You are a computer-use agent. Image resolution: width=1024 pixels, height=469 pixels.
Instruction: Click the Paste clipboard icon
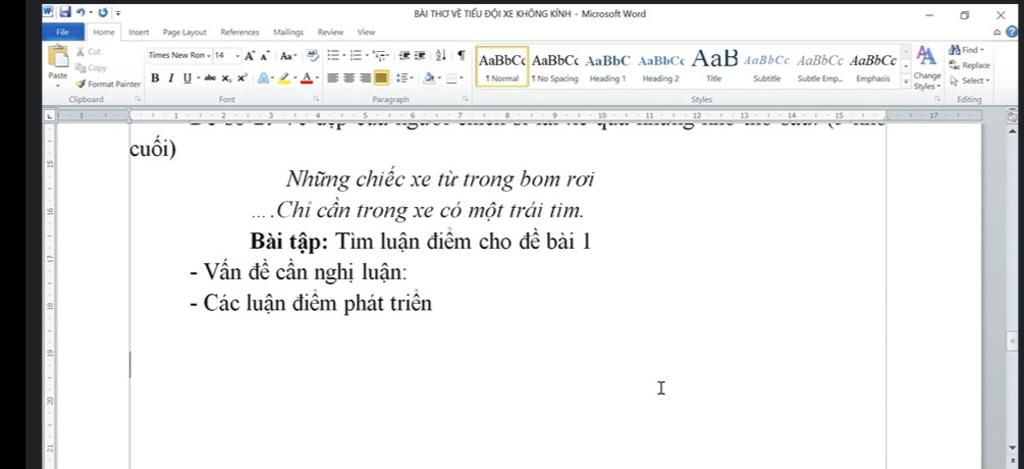(x=57, y=58)
